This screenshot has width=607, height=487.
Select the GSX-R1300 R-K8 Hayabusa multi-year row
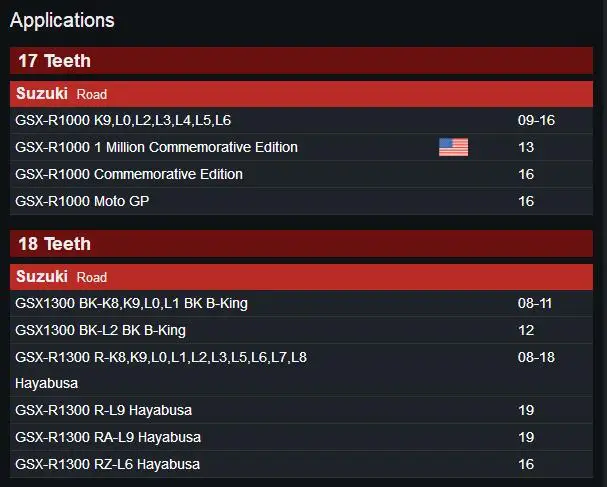pyautogui.click(x=301, y=370)
